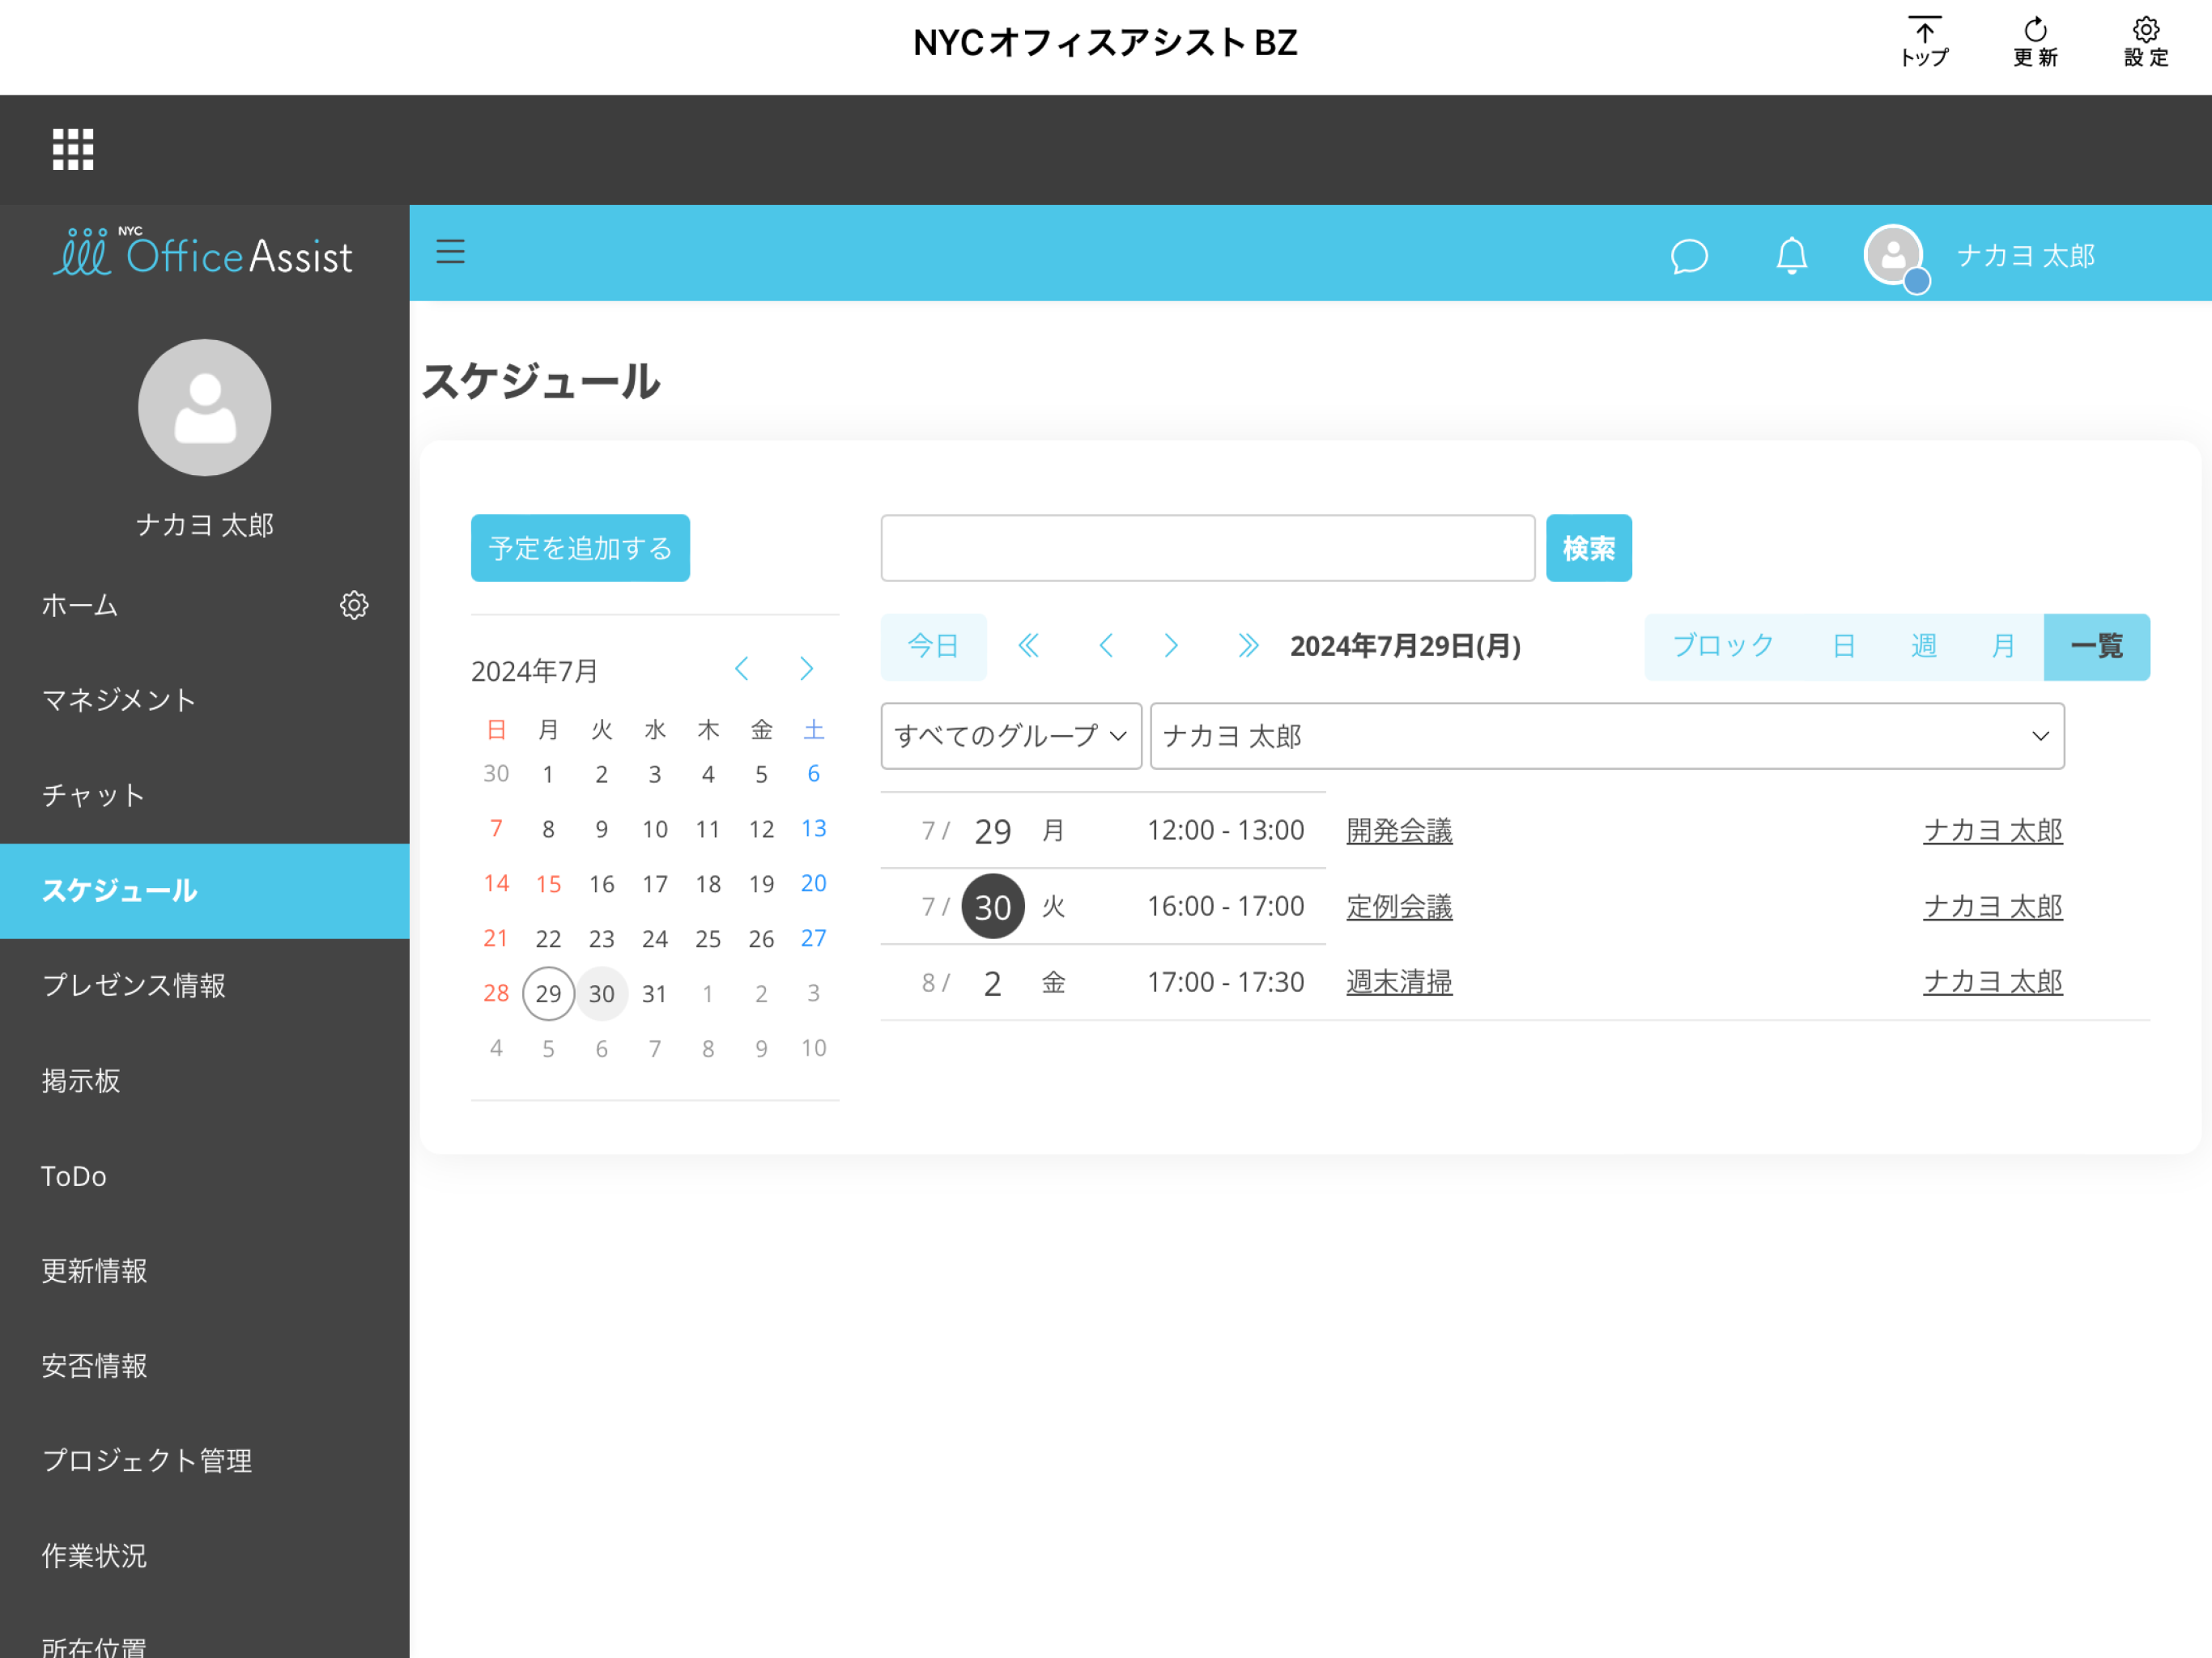Viewport: 2212px width, 1658px height.
Task: Select July 1 in mini calendar
Action: [548, 774]
